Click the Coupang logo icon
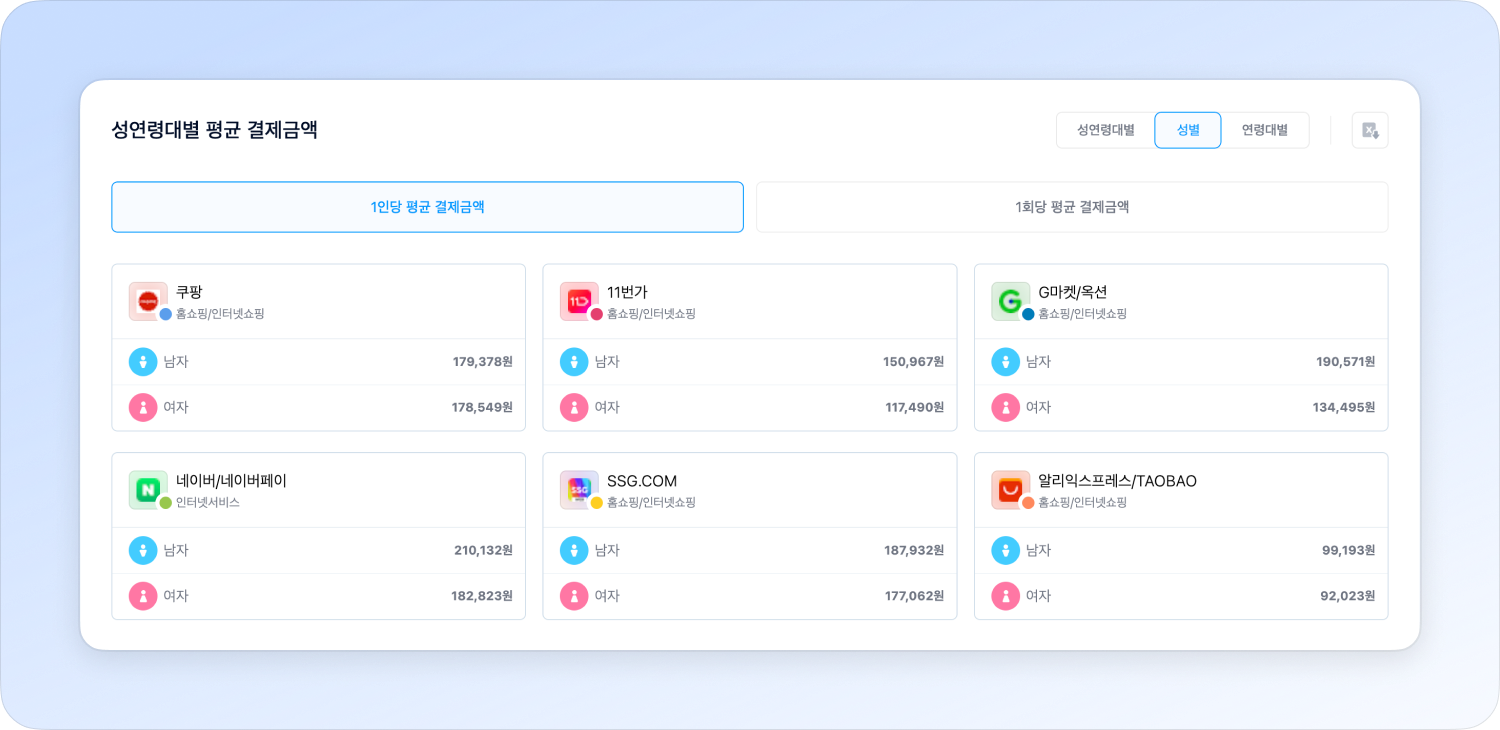Image resolution: width=1500 pixels, height=730 pixels. tap(147, 300)
